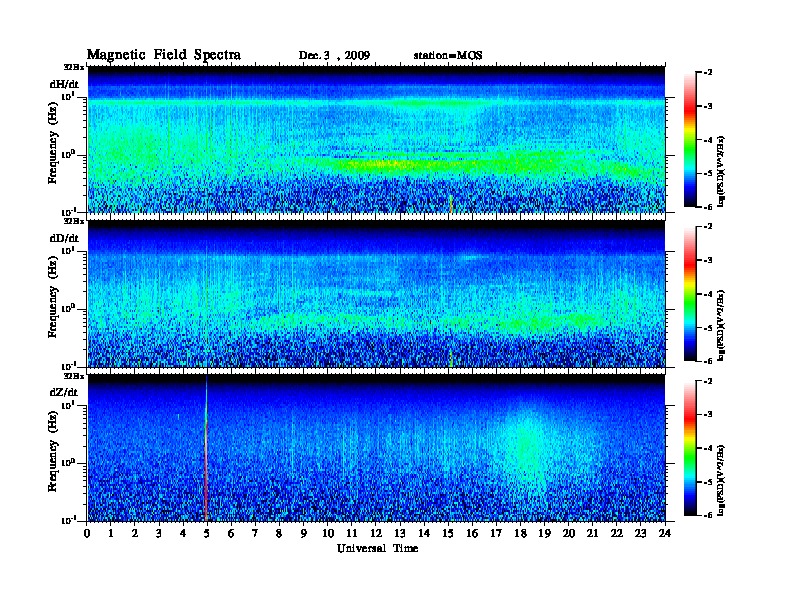792x612 pixels.
Task: Click the "Universal Time" axis label
Action: pyautogui.click(x=378, y=548)
